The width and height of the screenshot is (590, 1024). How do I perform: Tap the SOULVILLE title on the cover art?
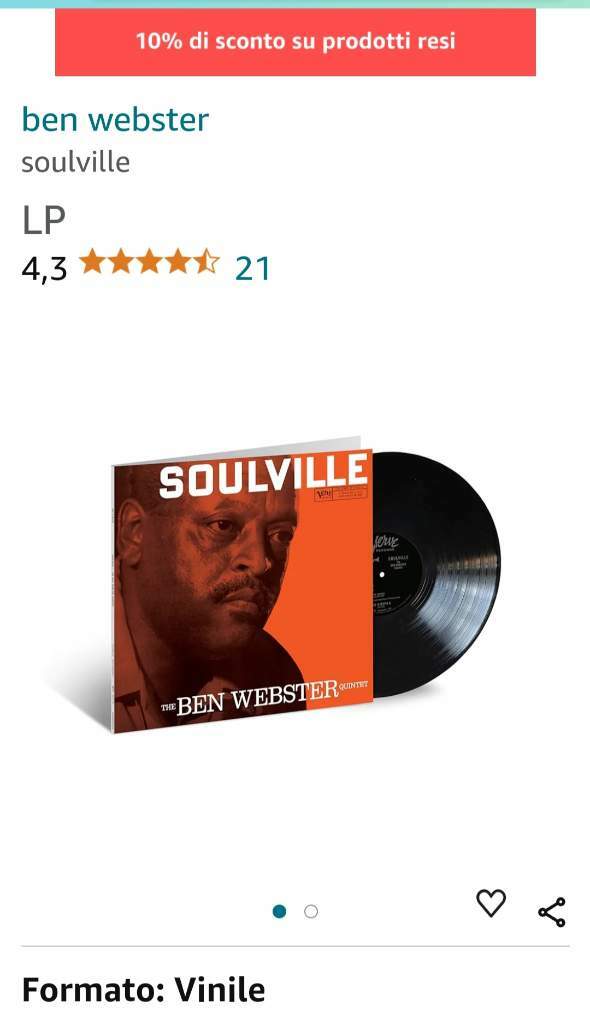coord(263,476)
